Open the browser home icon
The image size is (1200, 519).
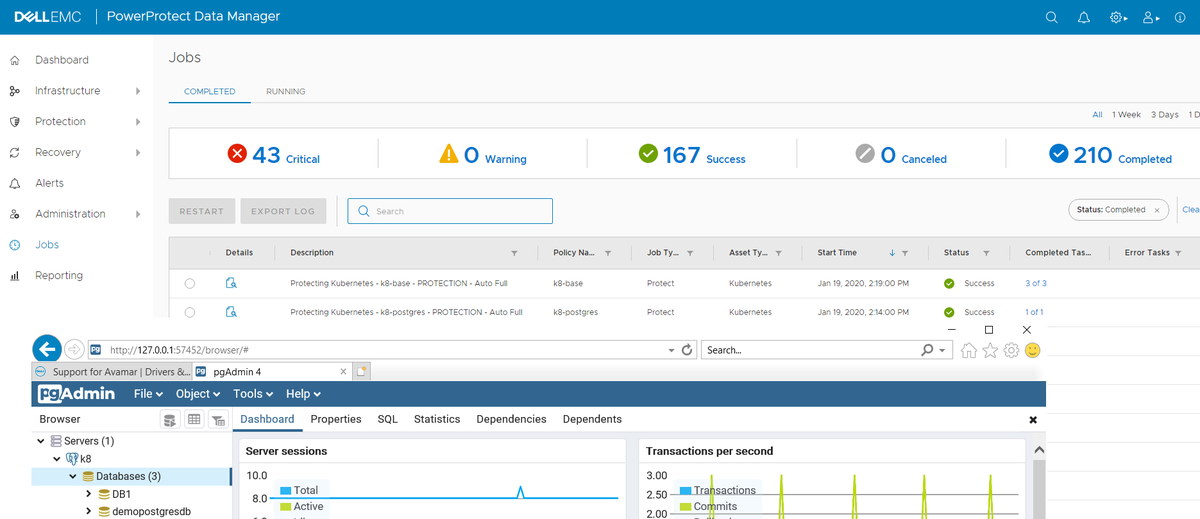tap(968, 350)
